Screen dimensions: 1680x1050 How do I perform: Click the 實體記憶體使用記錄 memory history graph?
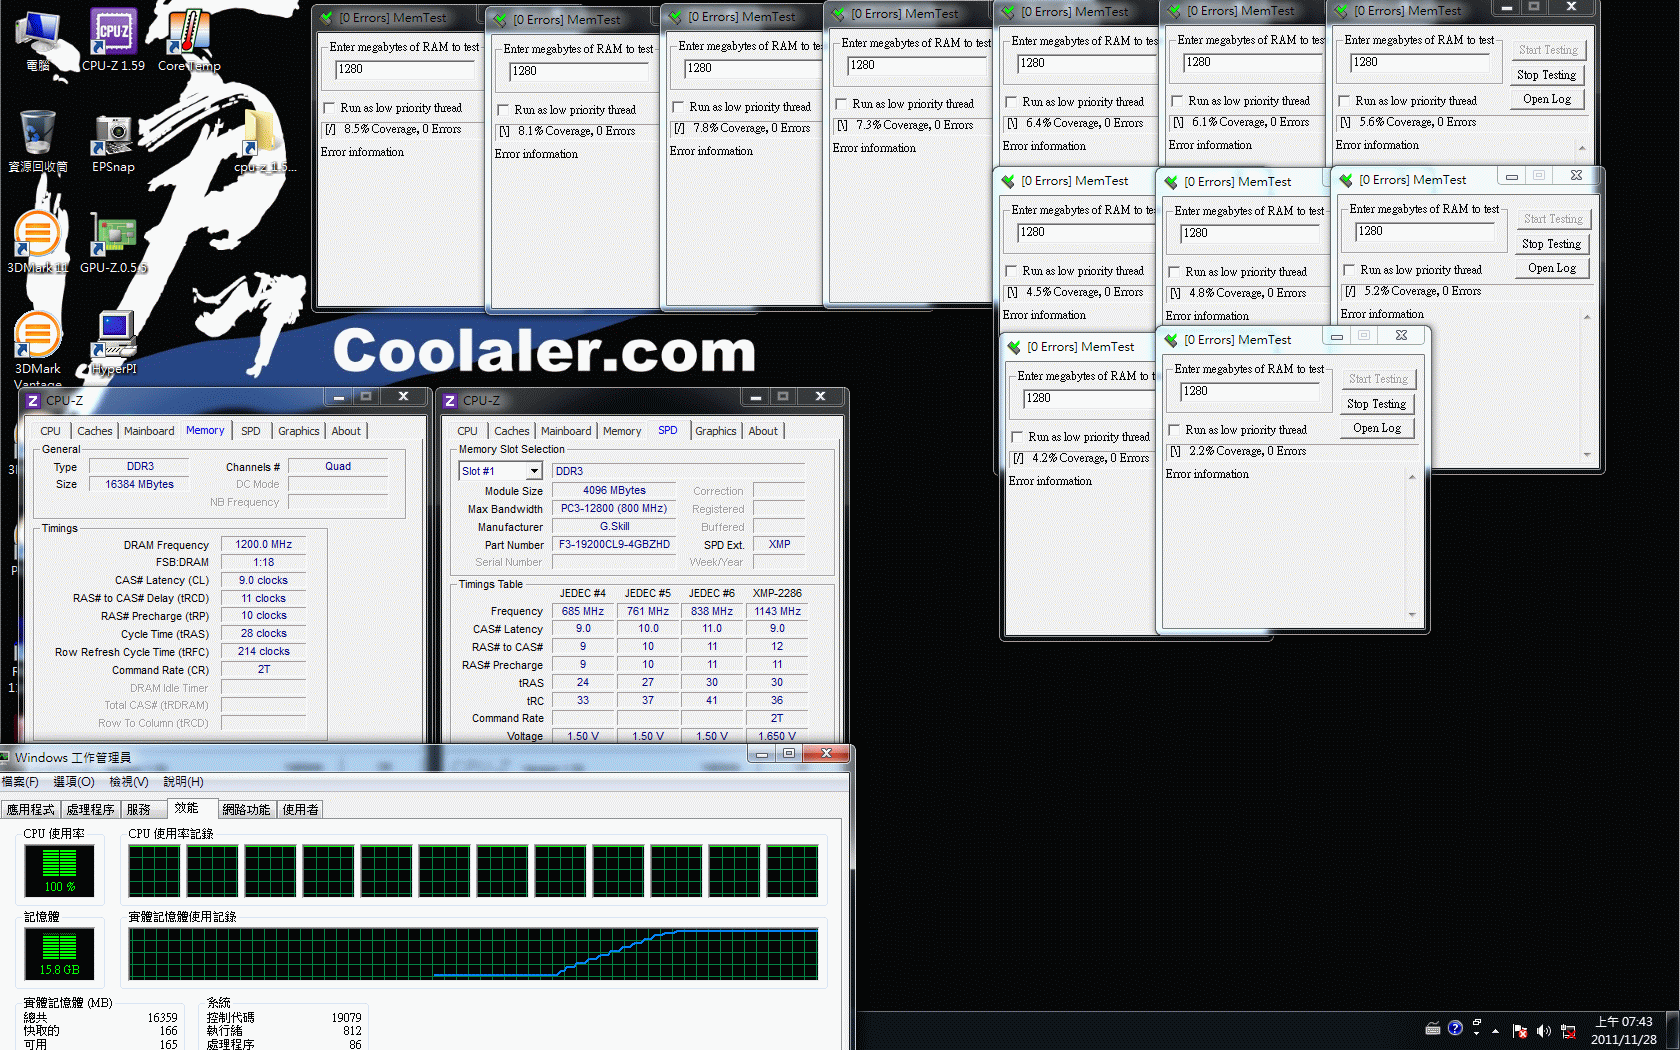point(473,954)
